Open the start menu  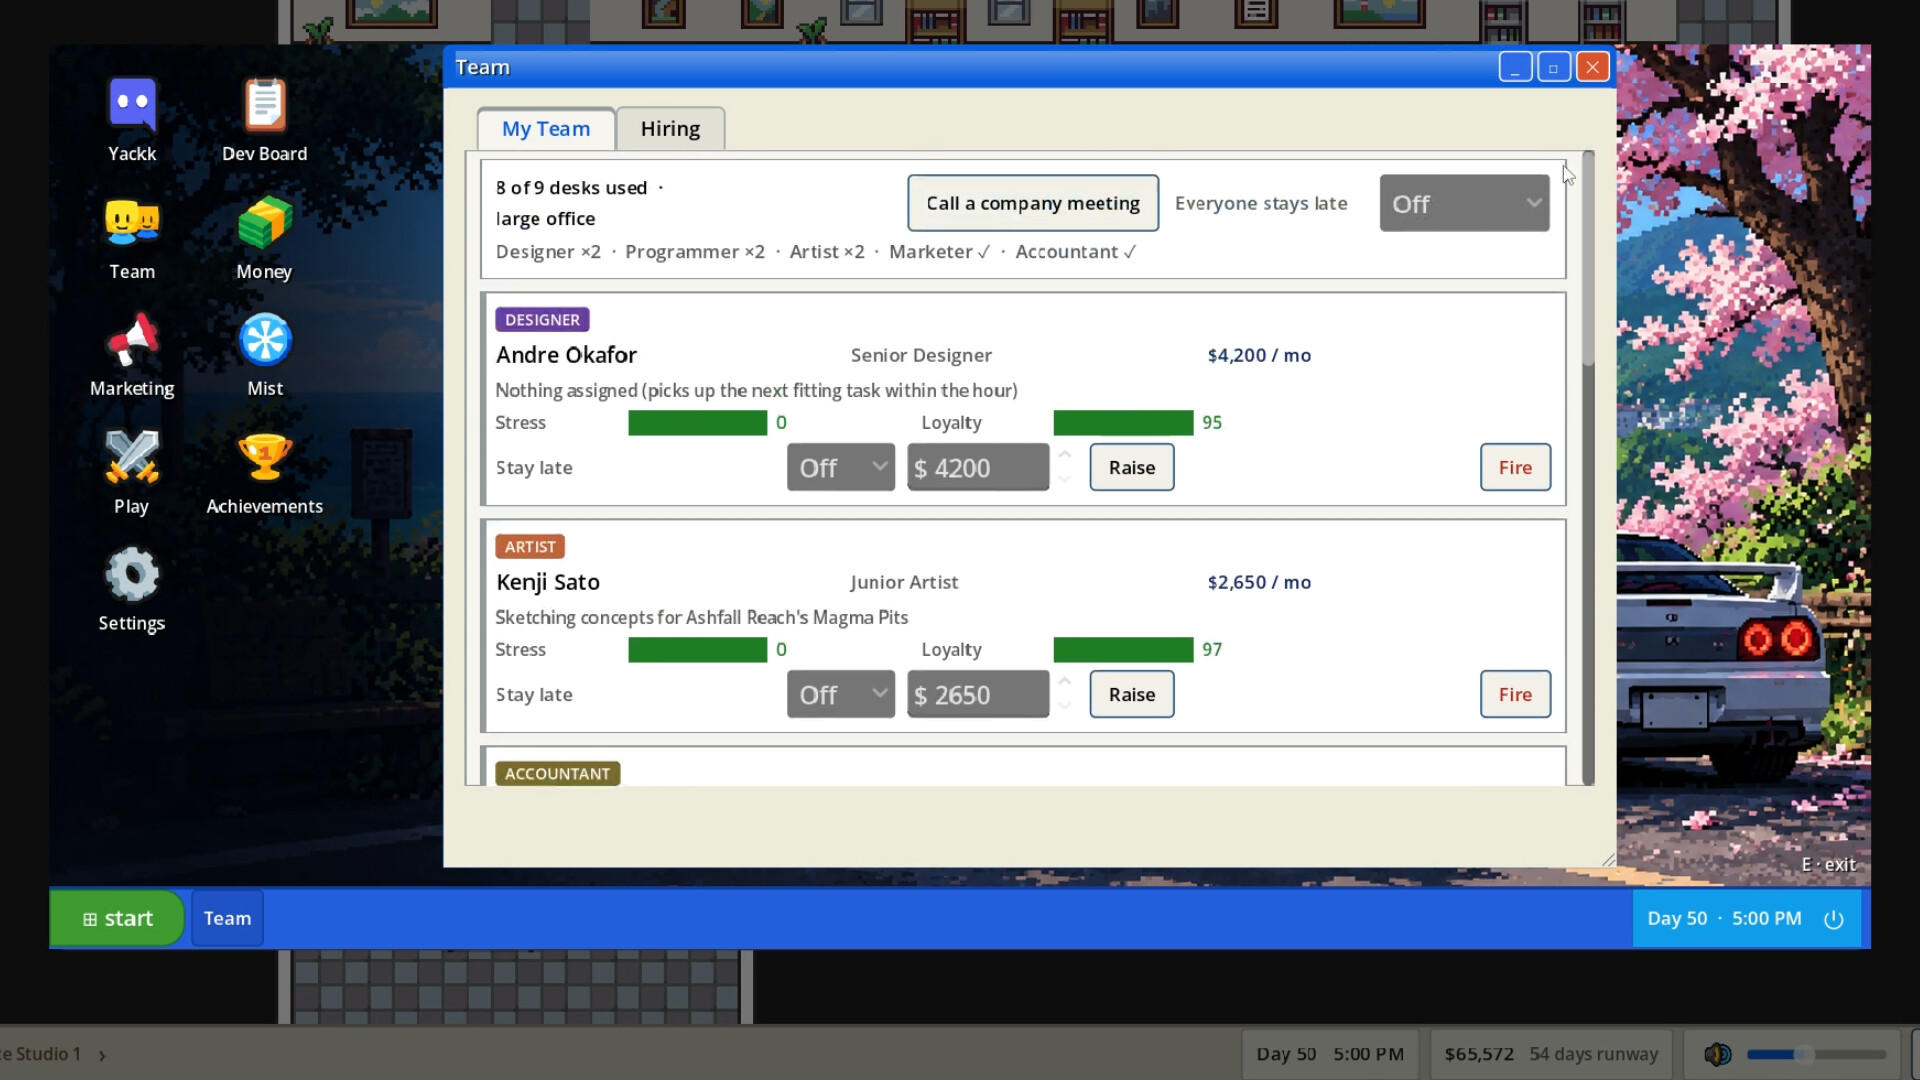117,918
